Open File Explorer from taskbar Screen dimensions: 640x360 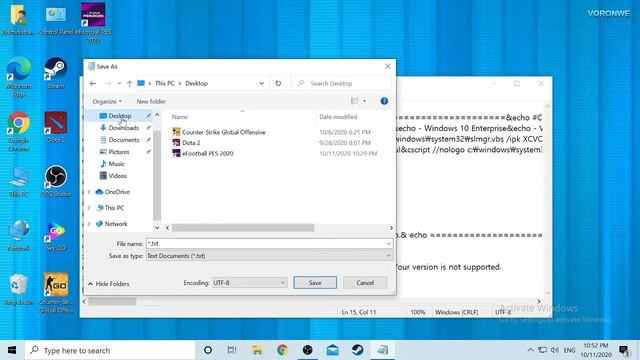[x=257, y=350]
